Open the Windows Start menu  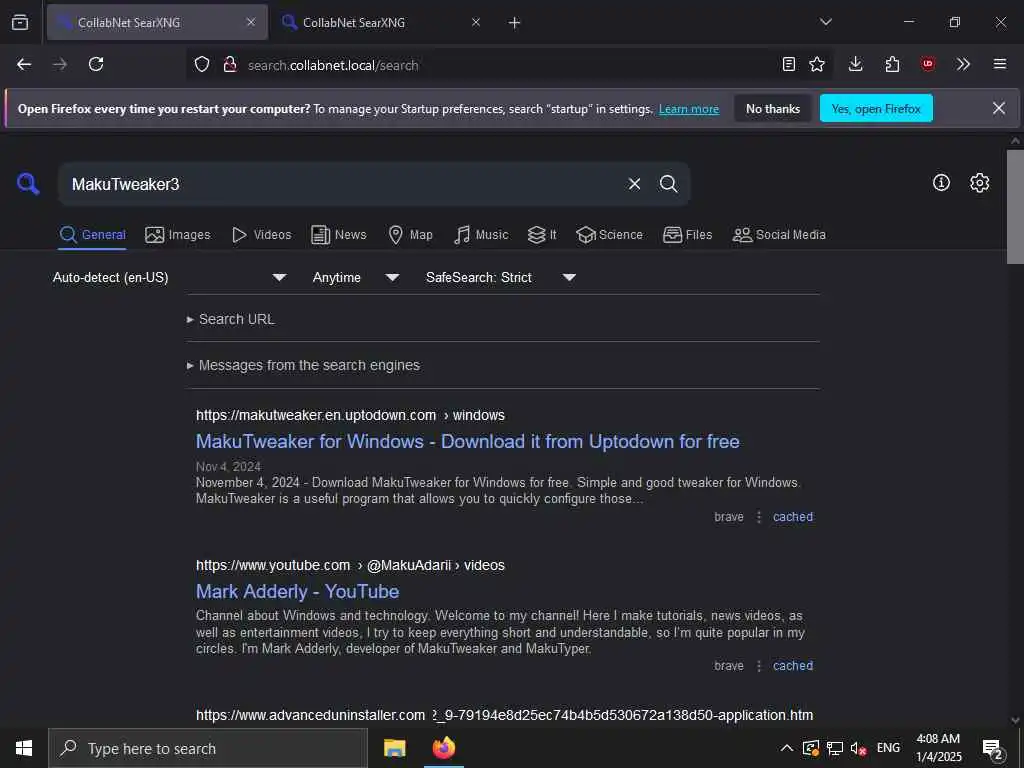[24, 748]
